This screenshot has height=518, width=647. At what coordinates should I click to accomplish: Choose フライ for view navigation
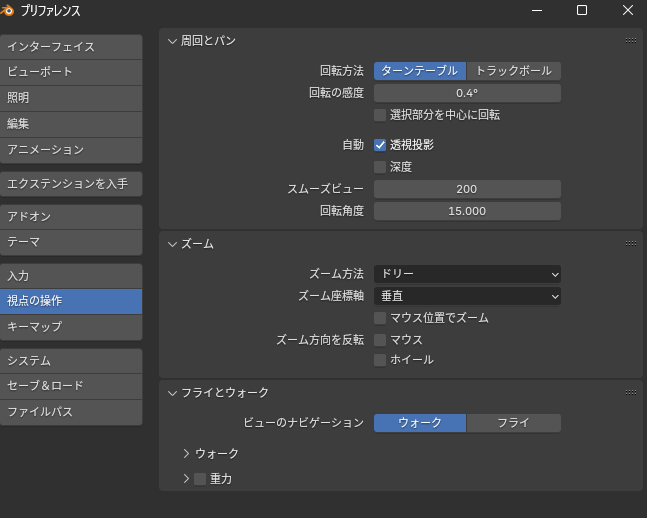513,423
